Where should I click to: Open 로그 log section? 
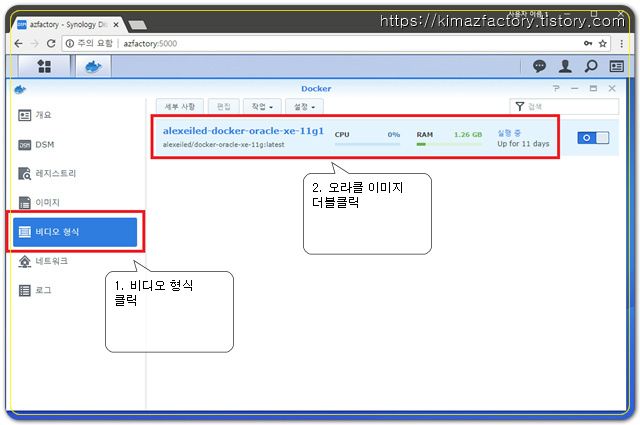click(76, 290)
